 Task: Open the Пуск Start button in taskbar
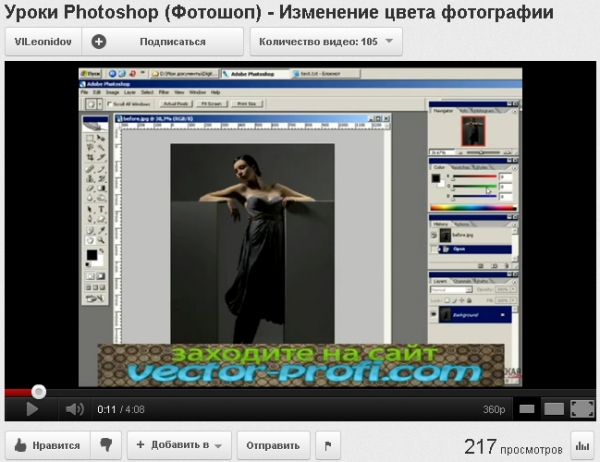click(91, 73)
